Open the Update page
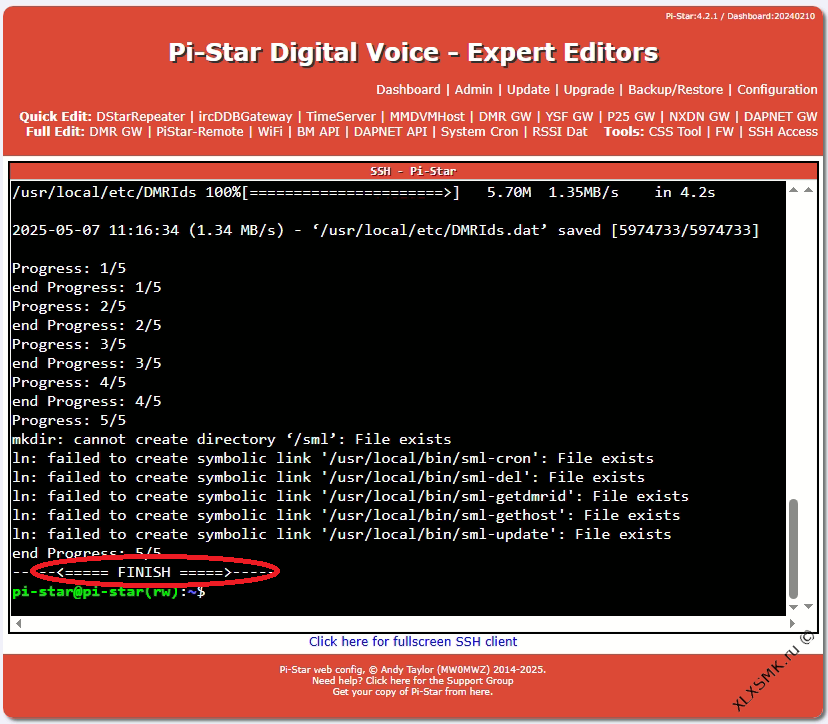This screenshot has width=828, height=724. tap(528, 90)
